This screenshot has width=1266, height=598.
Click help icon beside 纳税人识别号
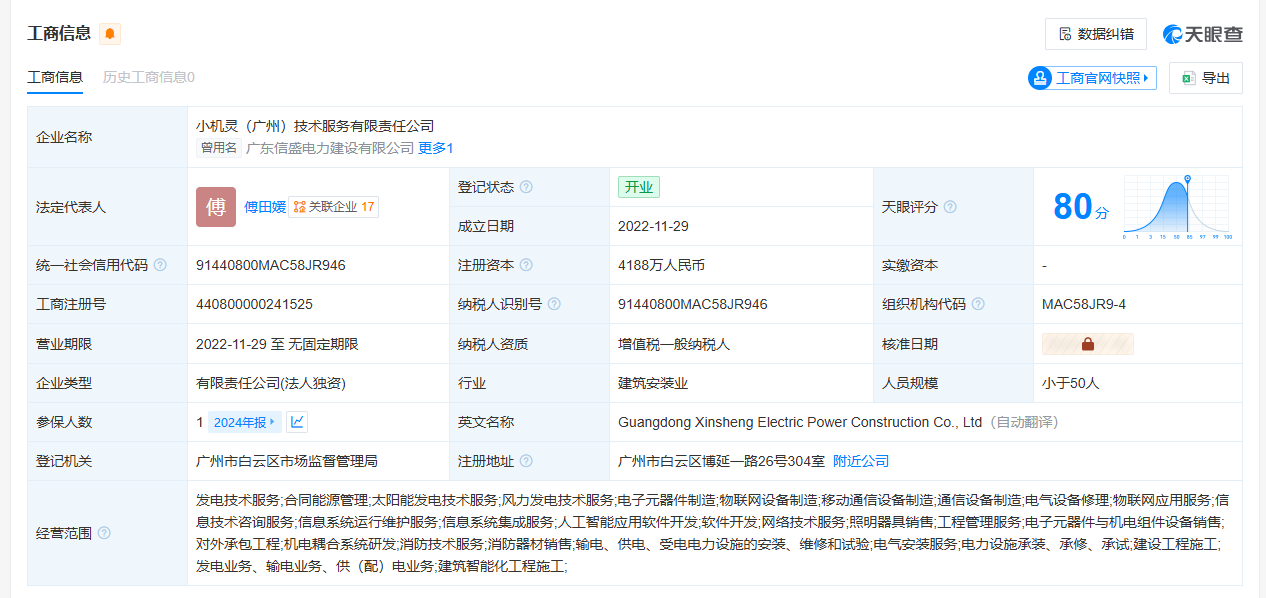click(554, 304)
